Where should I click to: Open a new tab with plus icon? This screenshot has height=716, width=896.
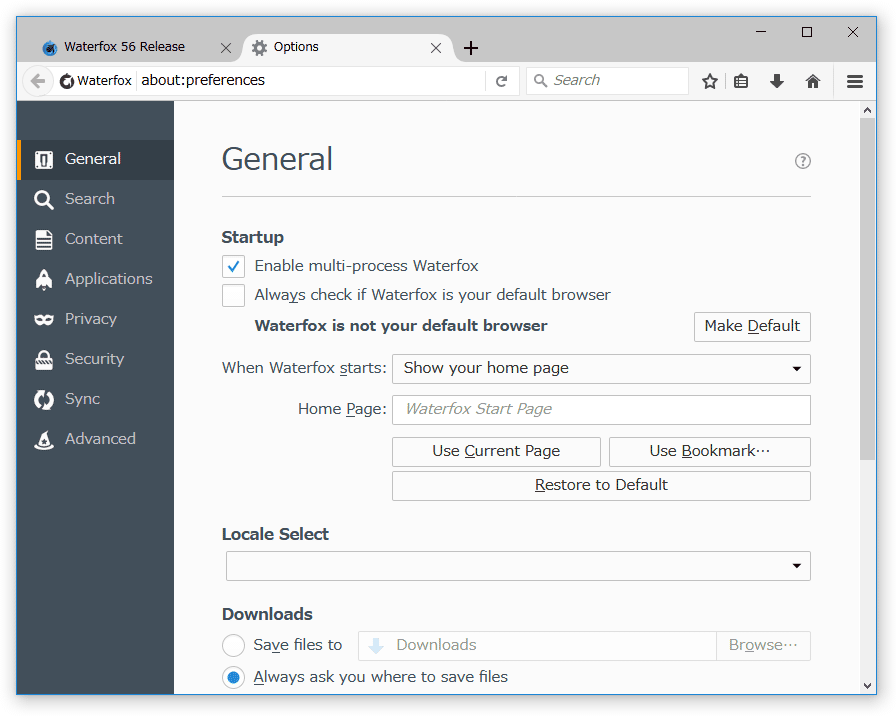click(471, 48)
